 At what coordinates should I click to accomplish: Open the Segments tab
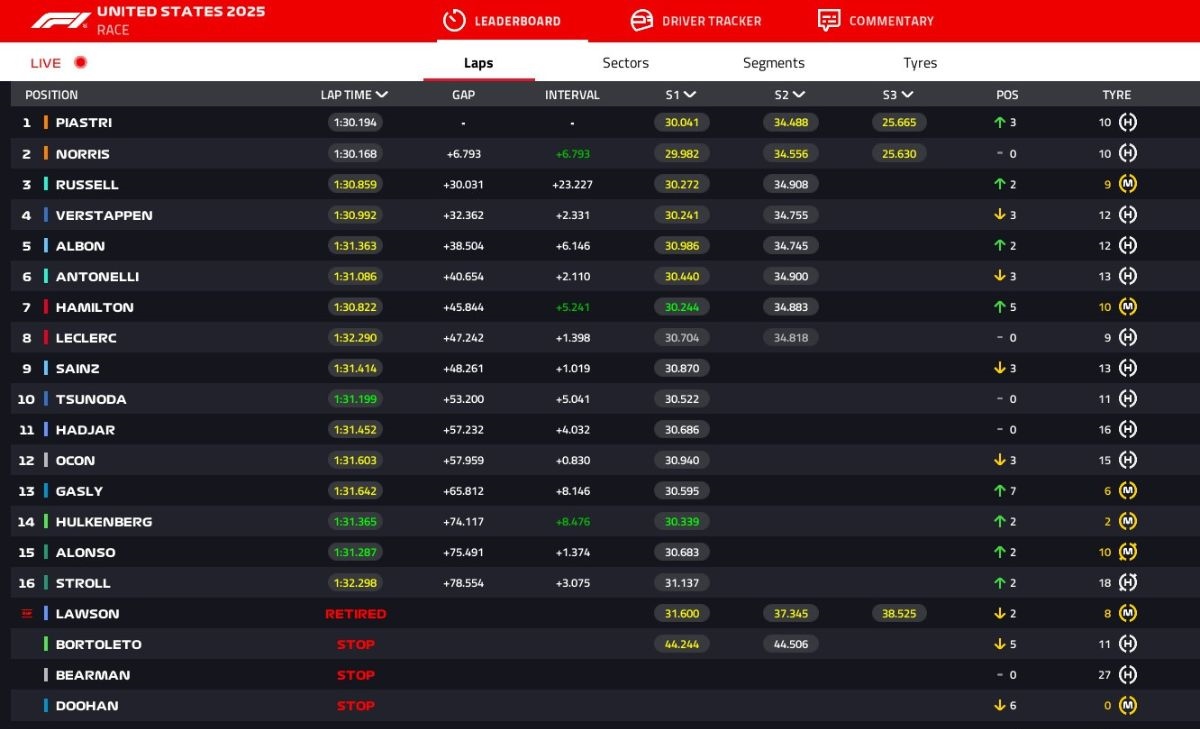(773, 63)
